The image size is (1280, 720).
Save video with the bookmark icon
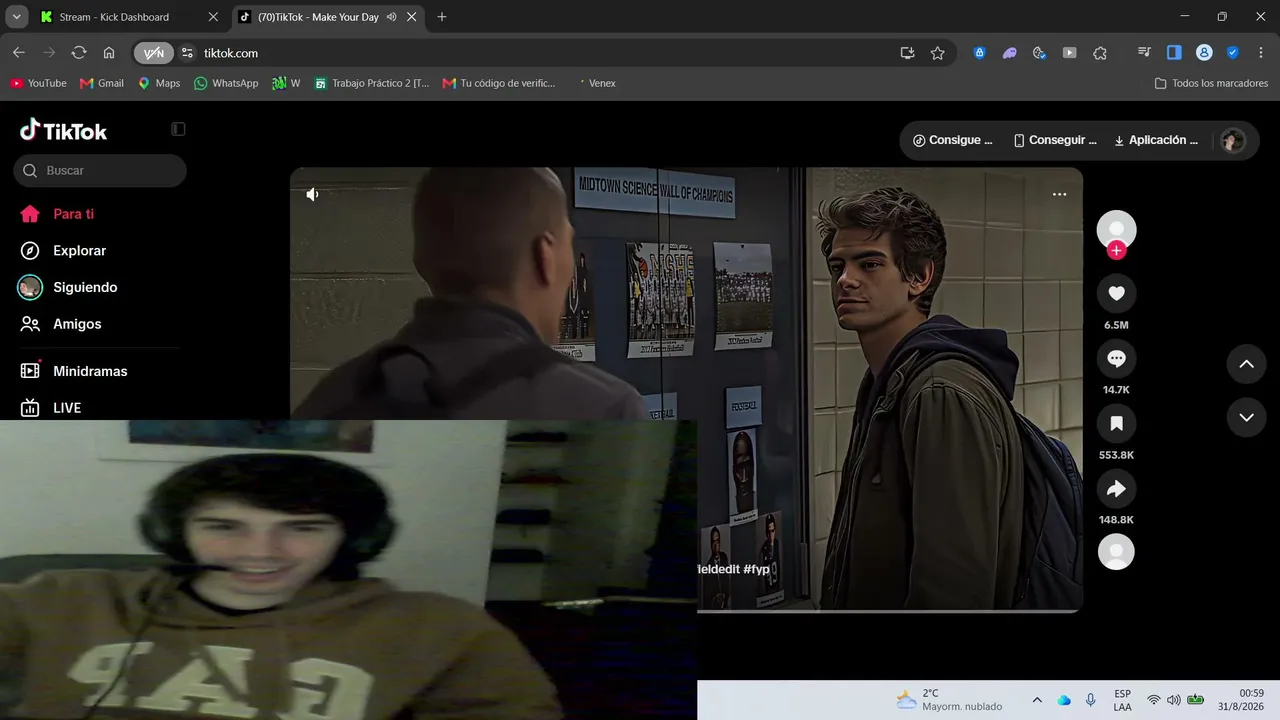click(x=1116, y=423)
